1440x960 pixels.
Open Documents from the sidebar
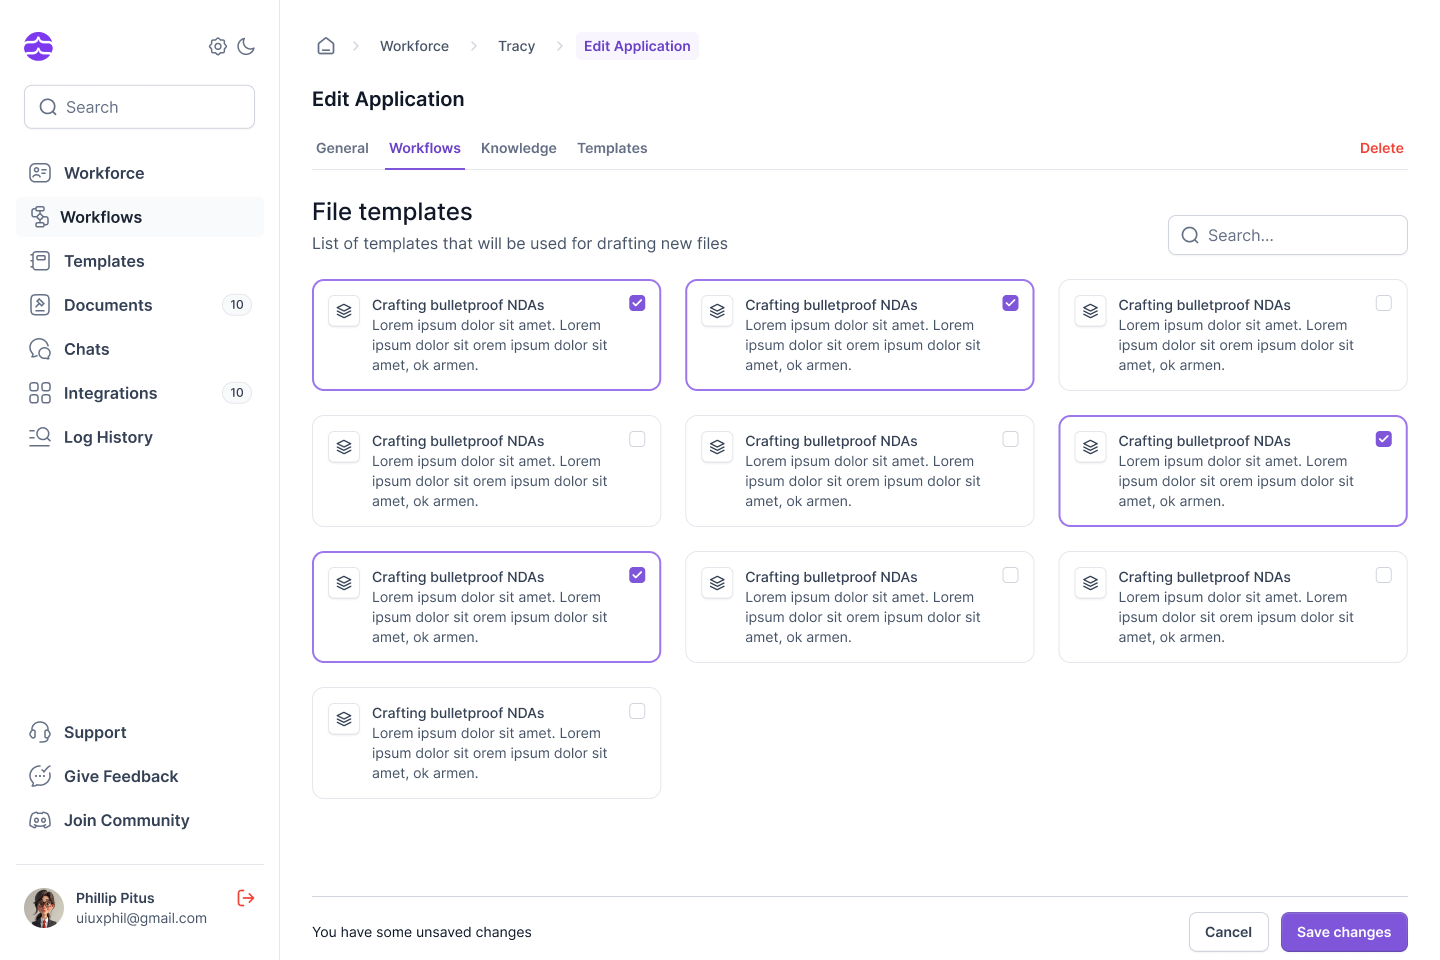coord(40,305)
